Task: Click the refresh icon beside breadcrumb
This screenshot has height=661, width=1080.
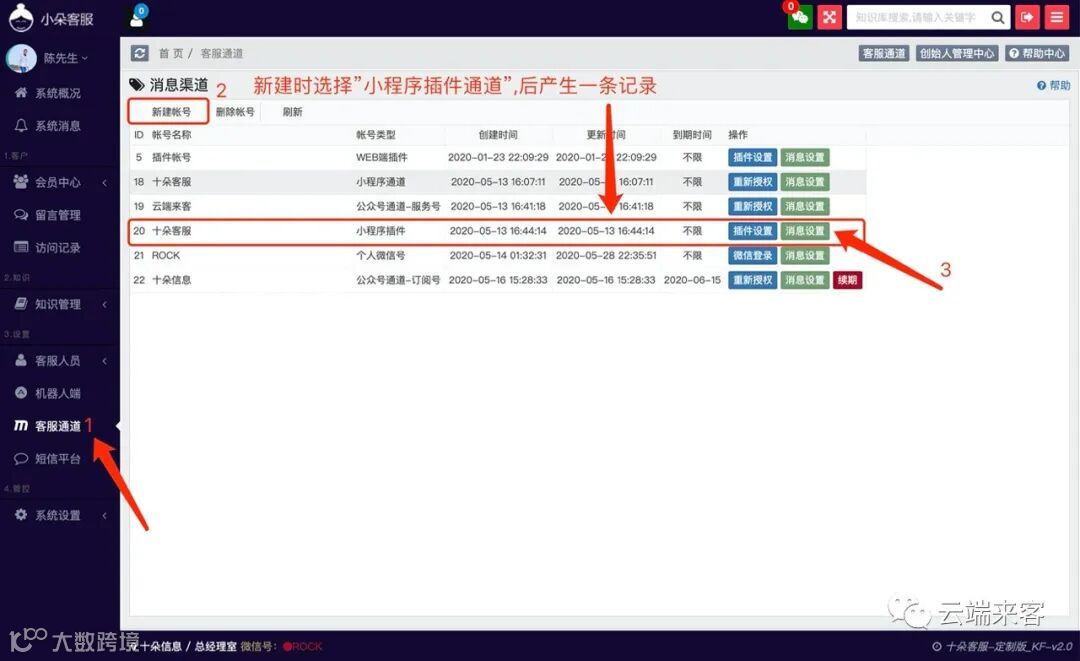Action: click(140, 53)
